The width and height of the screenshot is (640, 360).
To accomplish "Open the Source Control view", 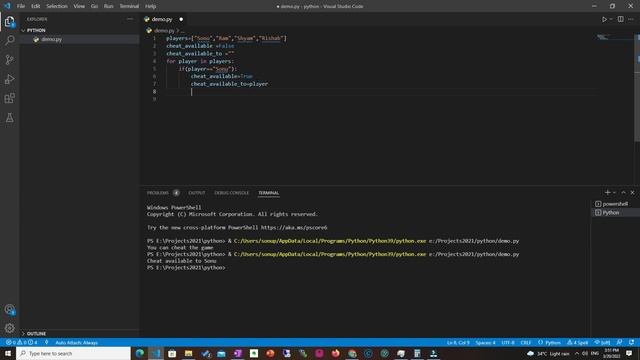I will (x=9, y=60).
